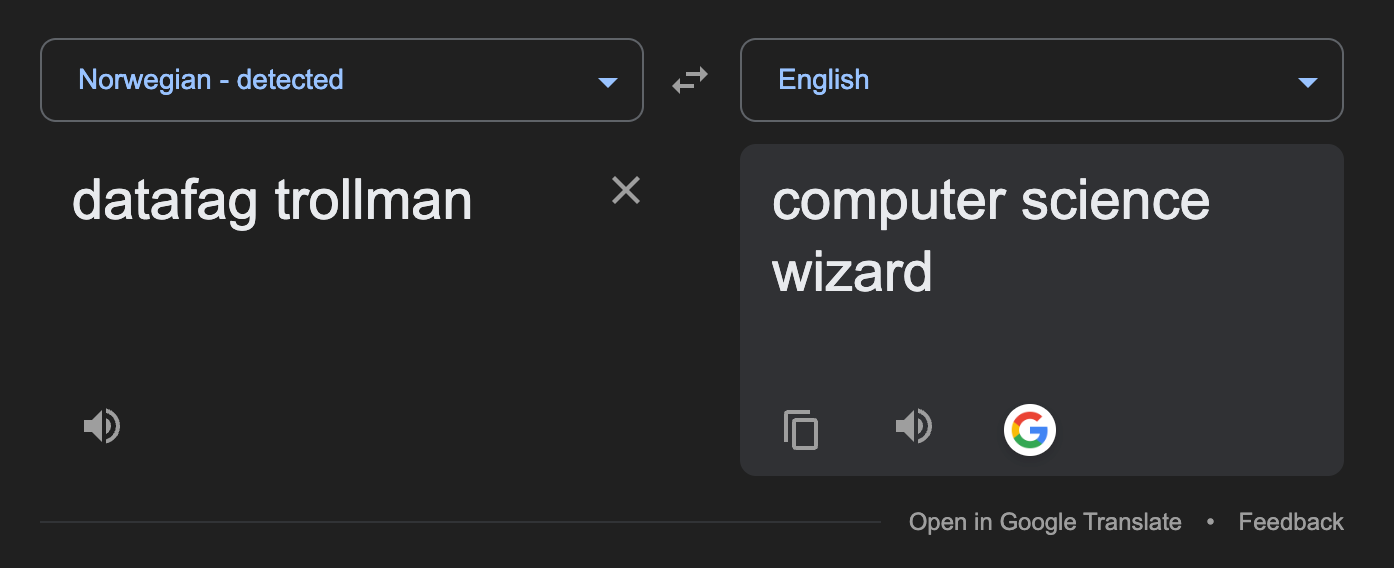Screen dimensions: 1394x568
Task: Click the arrow on the target language box
Action: click(x=1307, y=82)
